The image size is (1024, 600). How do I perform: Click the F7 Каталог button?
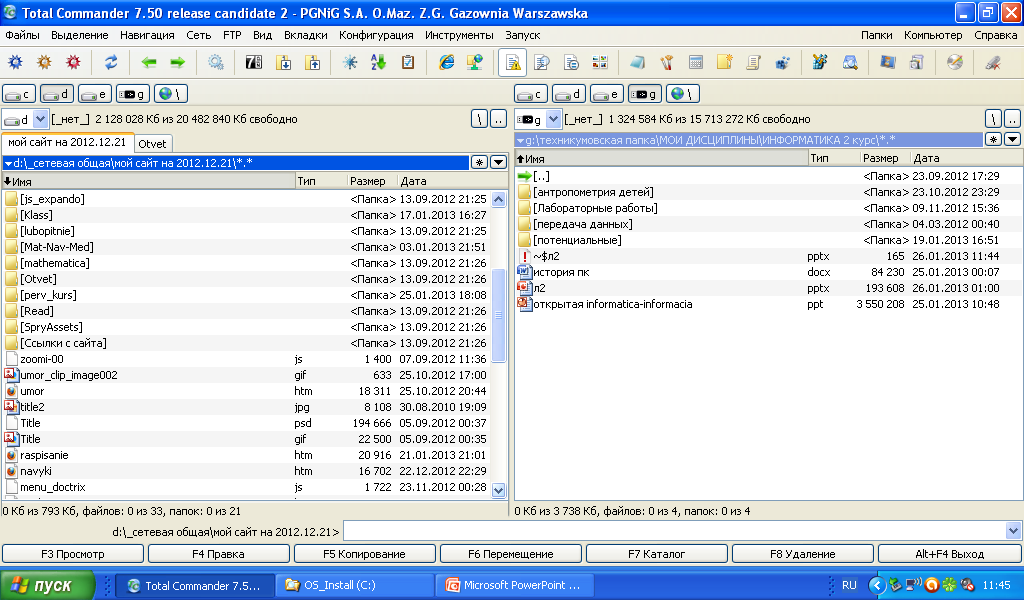[x=656, y=554]
